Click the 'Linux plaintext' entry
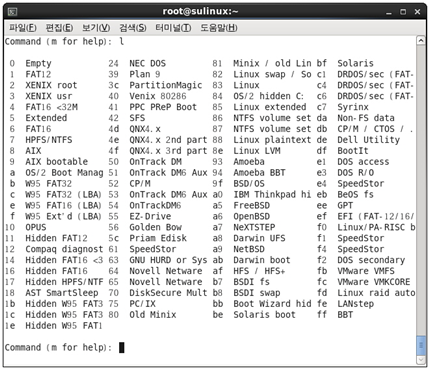The width and height of the screenshot is (429, 373). tap(272, 140)
